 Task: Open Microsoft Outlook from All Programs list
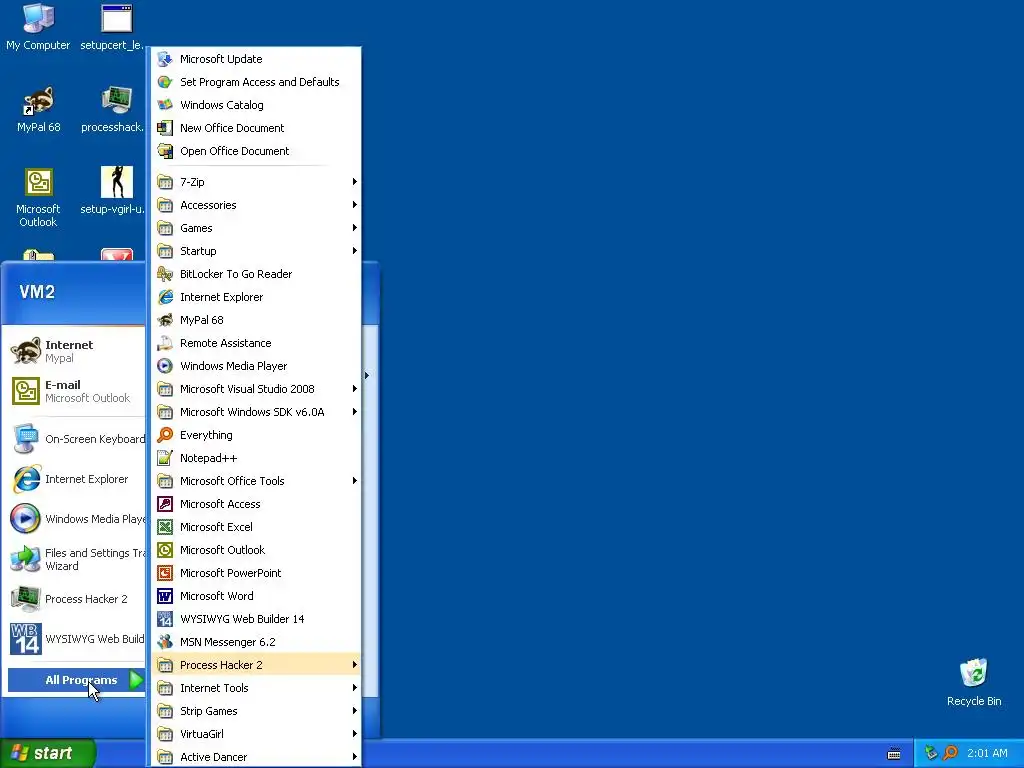tap(255, 550)
